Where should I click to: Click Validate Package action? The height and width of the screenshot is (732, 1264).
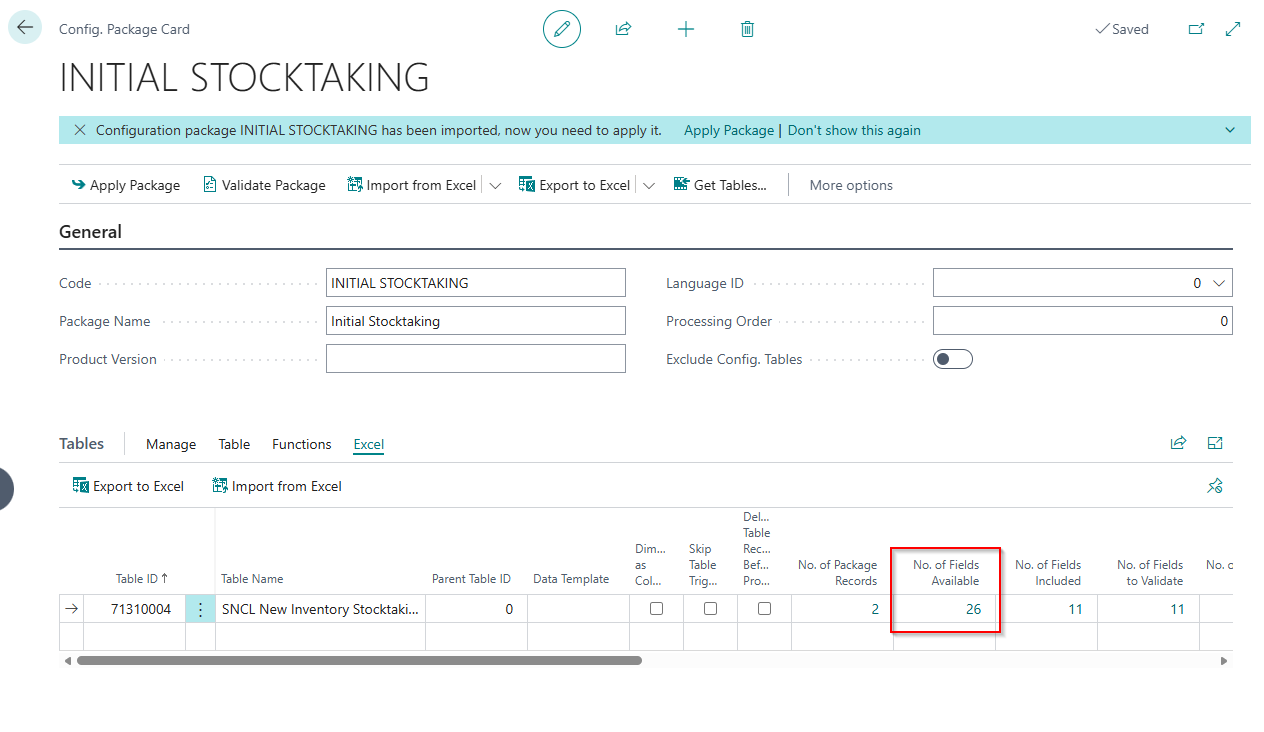click(x=264, y=185)
